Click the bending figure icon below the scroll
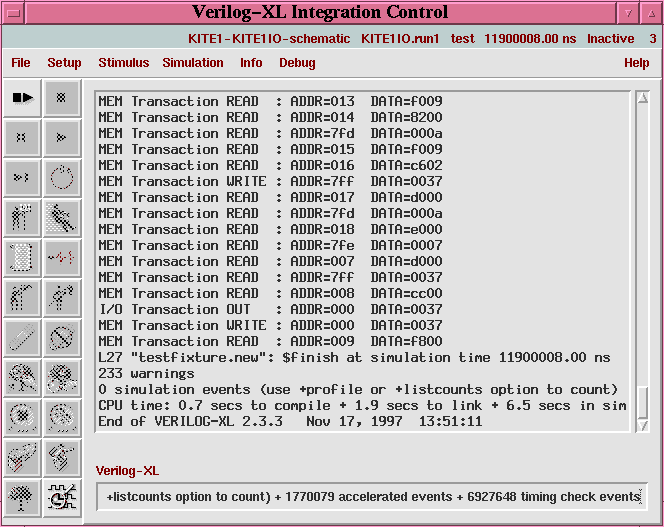This screenshot has width=664, height=527. click(x=22, y=297)
